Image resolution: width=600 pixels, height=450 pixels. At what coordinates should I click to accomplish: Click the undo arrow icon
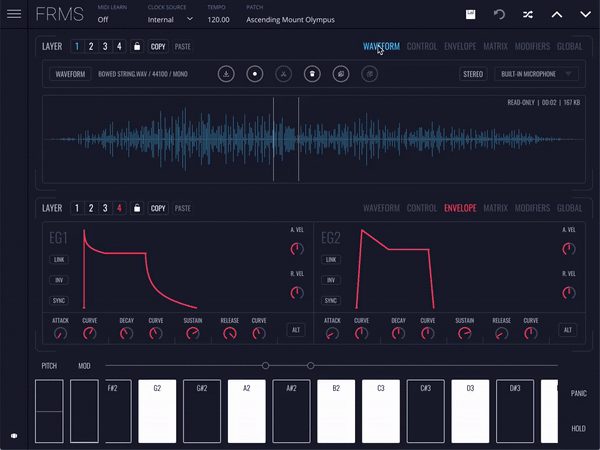[499, 14]
